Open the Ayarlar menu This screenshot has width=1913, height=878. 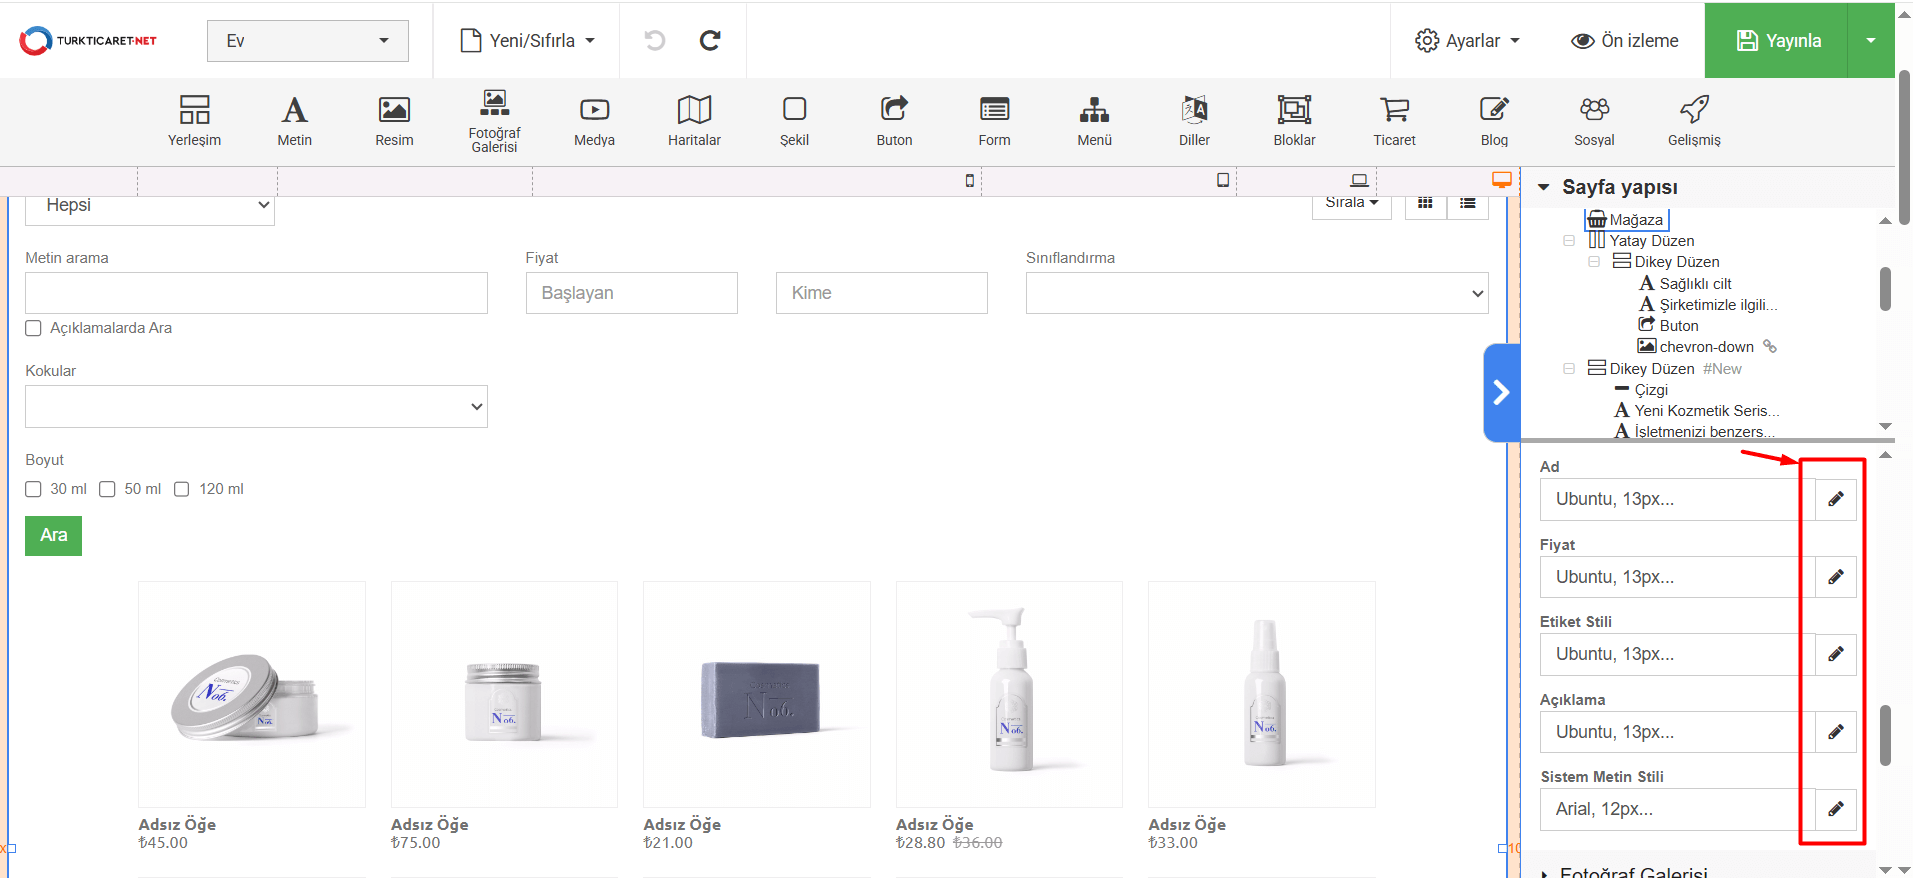(x=1467, y=41)
